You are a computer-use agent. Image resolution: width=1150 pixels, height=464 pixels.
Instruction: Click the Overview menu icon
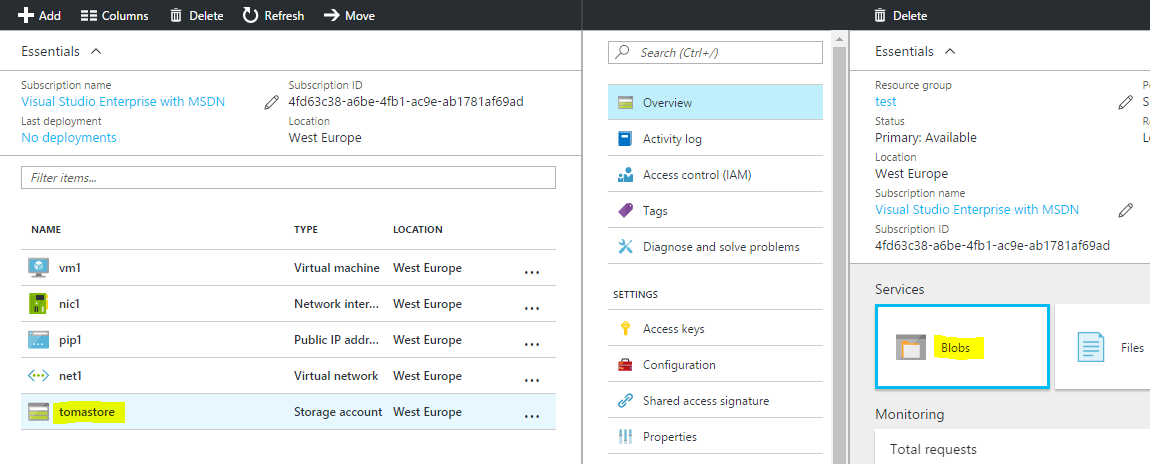click(625, 103)
